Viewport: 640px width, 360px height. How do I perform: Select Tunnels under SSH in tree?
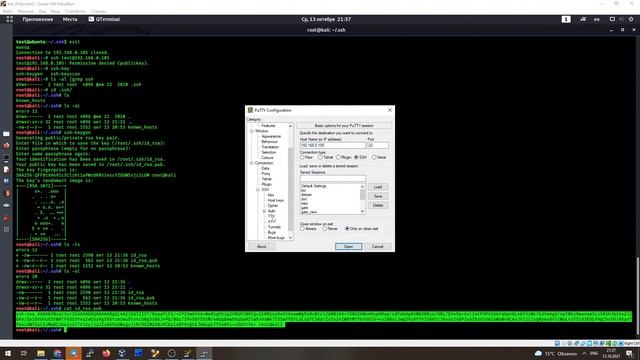[x=274, y=227]
